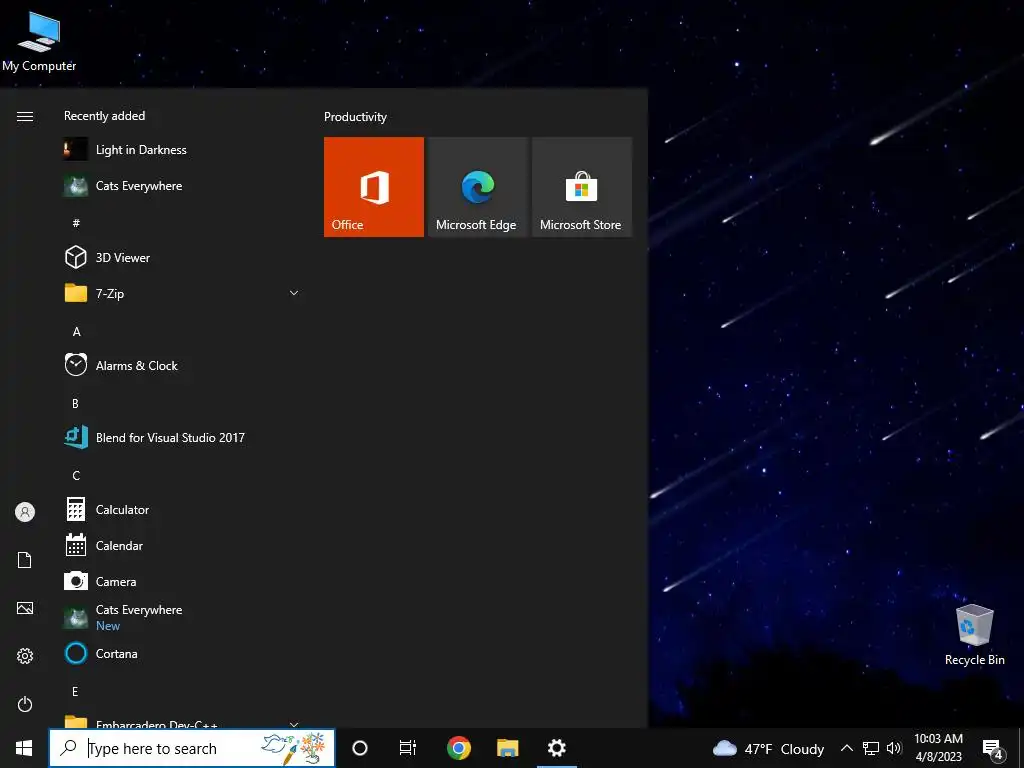Click the Recently added heading
Image resolution: width=1024 pixels, height=768 pixels.
click(x=104, y=116)
